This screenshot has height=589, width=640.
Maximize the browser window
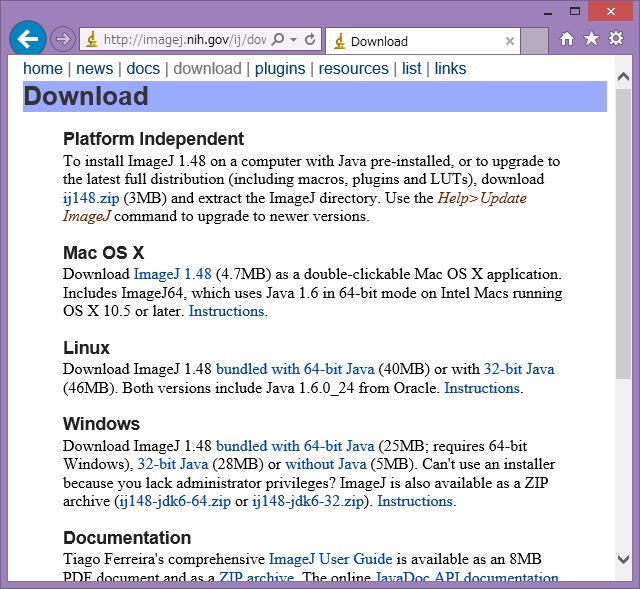click(x=575, y=11)
